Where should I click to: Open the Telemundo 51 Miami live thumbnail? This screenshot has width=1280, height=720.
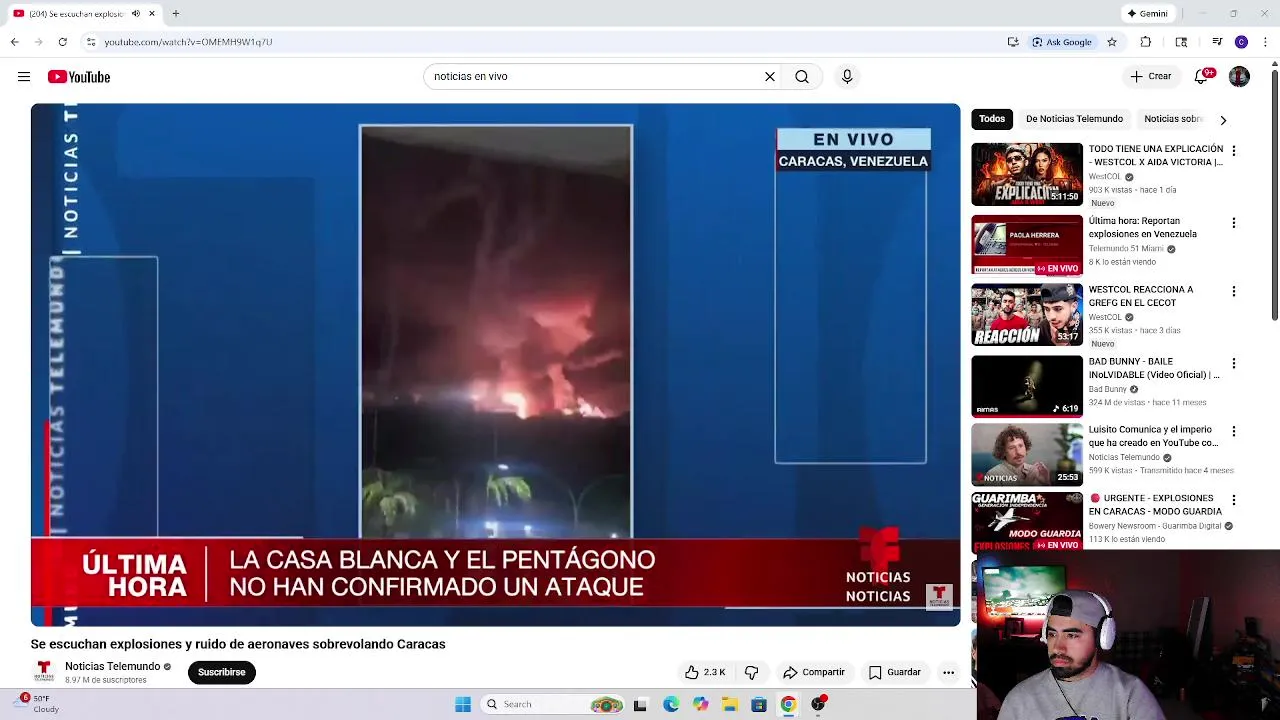(x=1027, y=246)
